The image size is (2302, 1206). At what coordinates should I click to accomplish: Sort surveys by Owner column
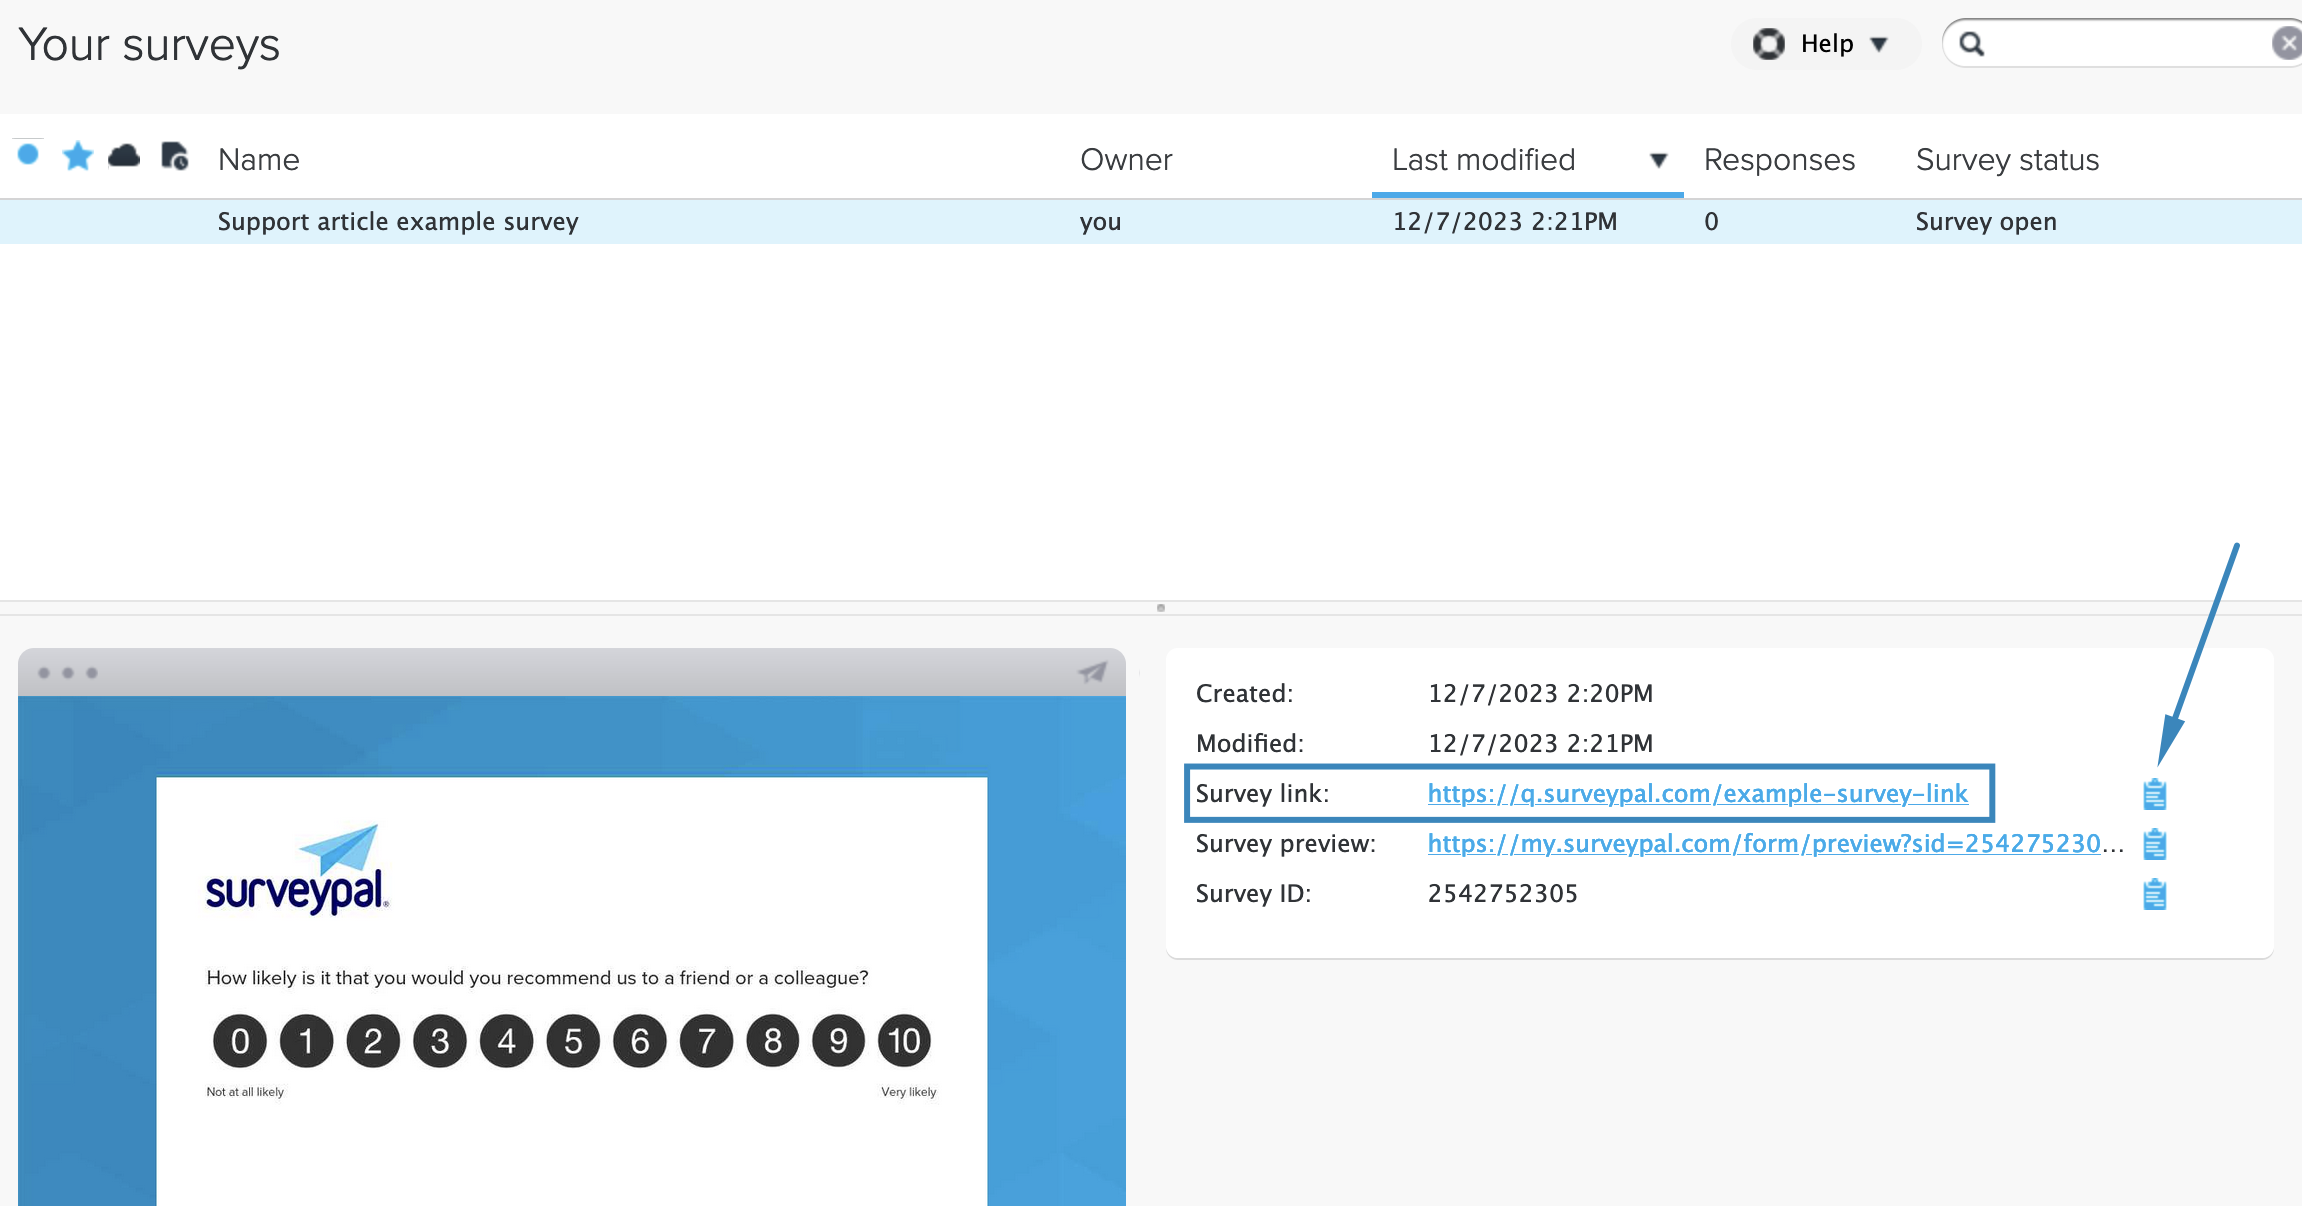pos(1126,160)
